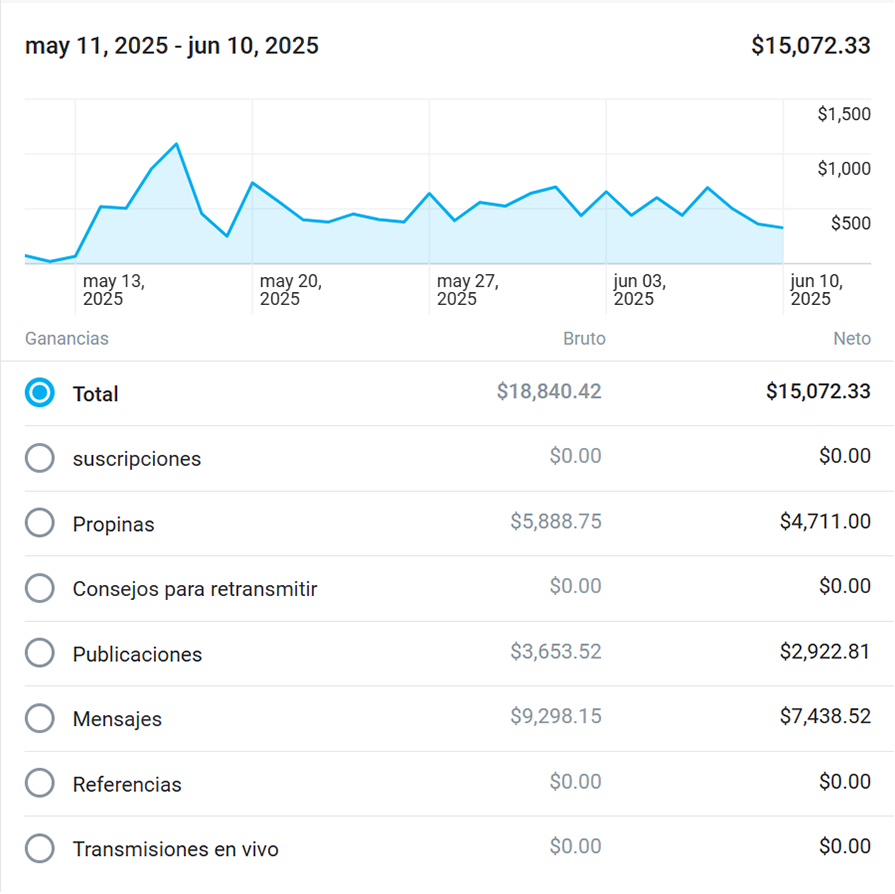Select Transmisiones en vivo radio button

[40, 848]
